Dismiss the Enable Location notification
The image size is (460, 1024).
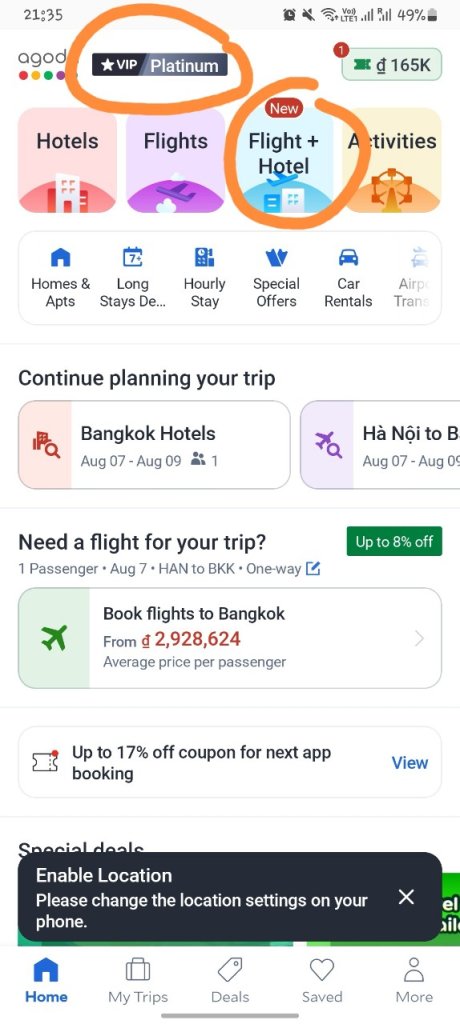[x=406, y=897]
